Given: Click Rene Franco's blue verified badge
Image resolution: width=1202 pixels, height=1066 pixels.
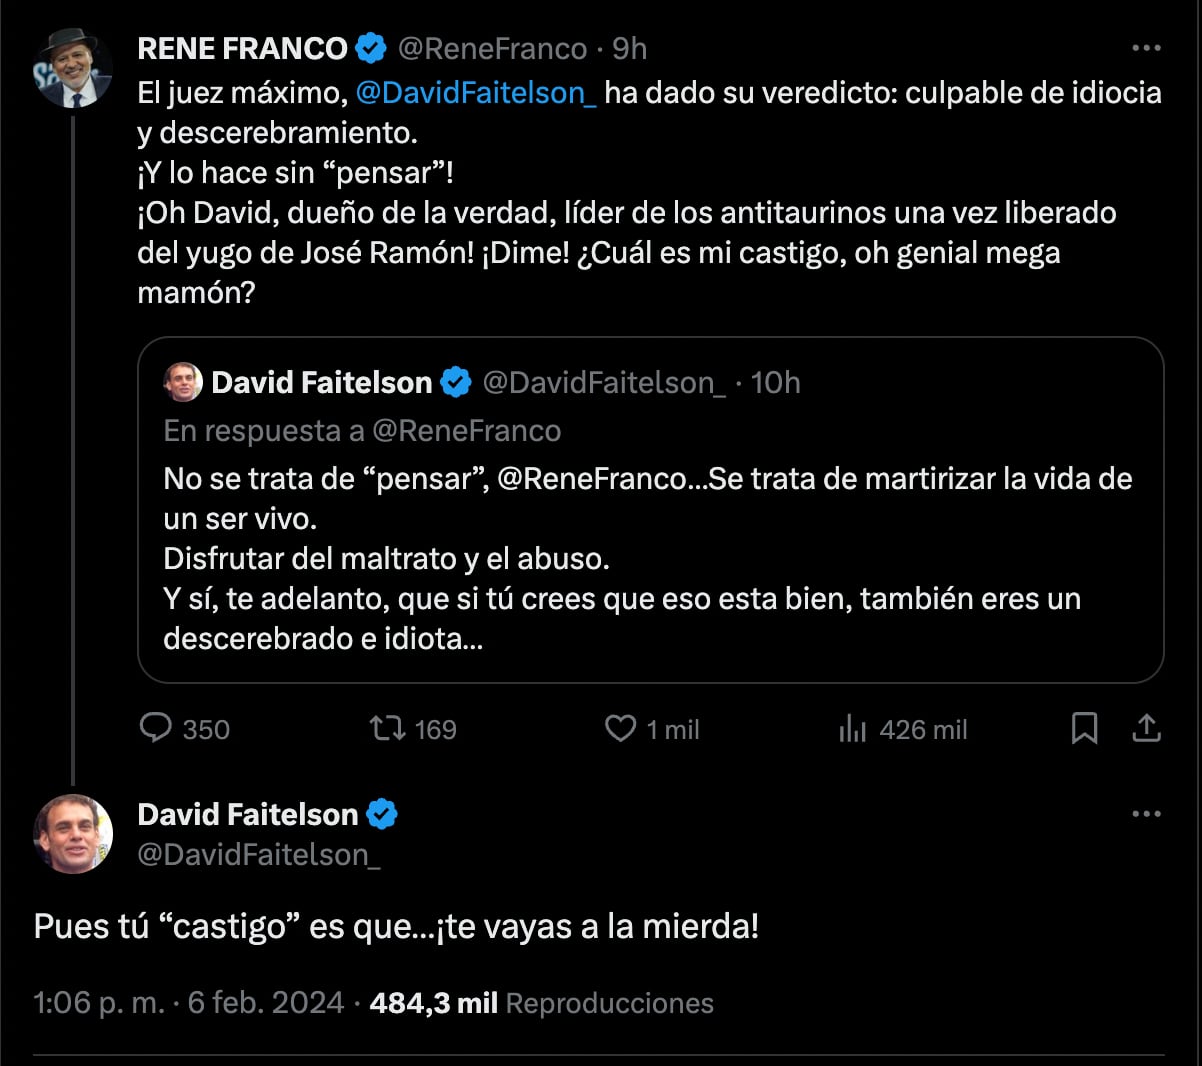Looking at the screenshot, I should [371, 48].
